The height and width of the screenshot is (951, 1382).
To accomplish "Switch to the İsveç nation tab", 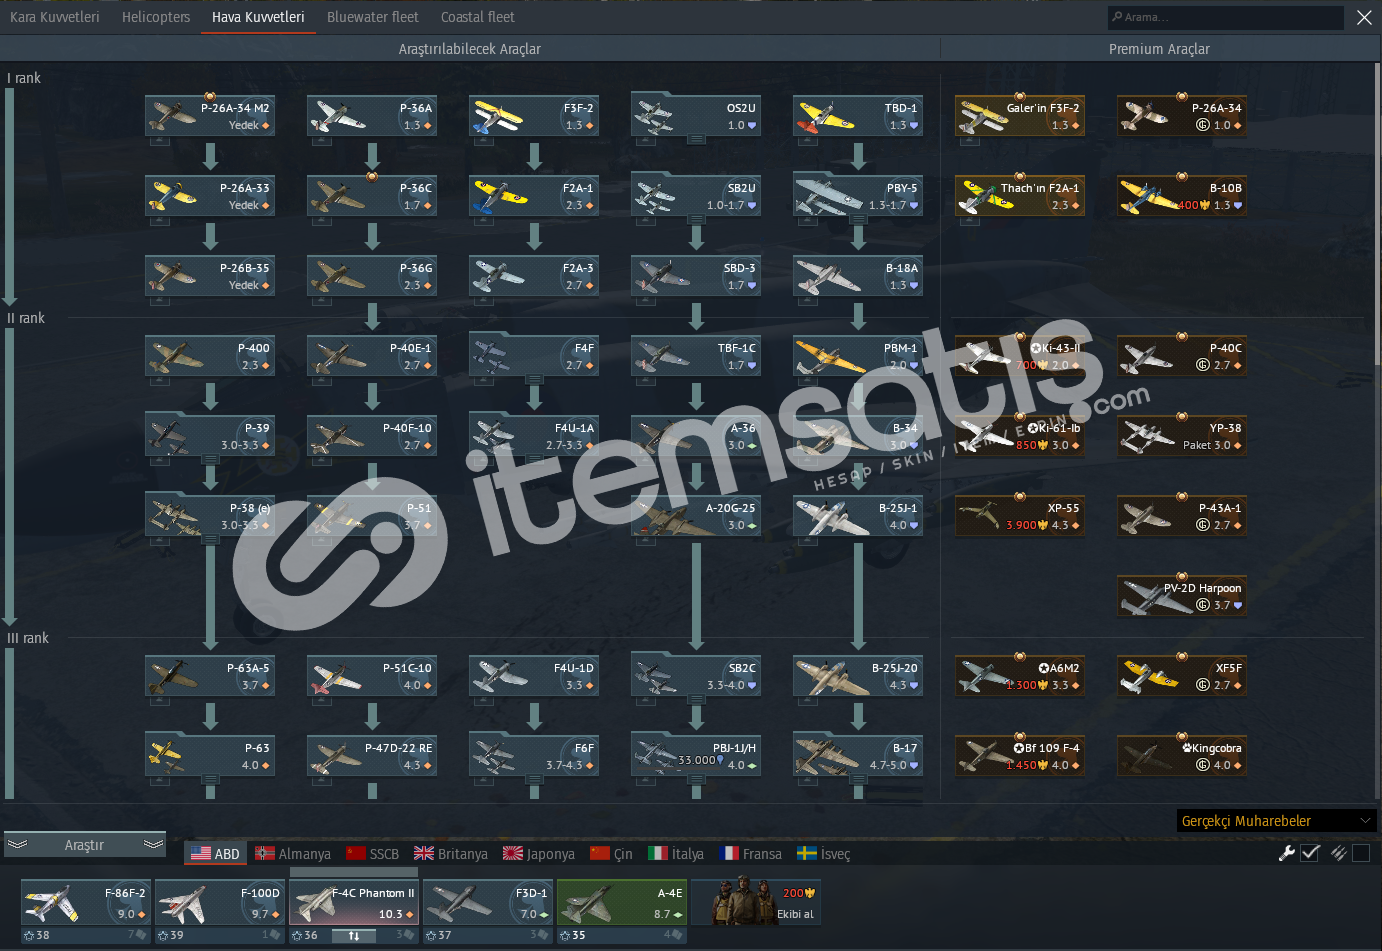I will click(823, 854).
